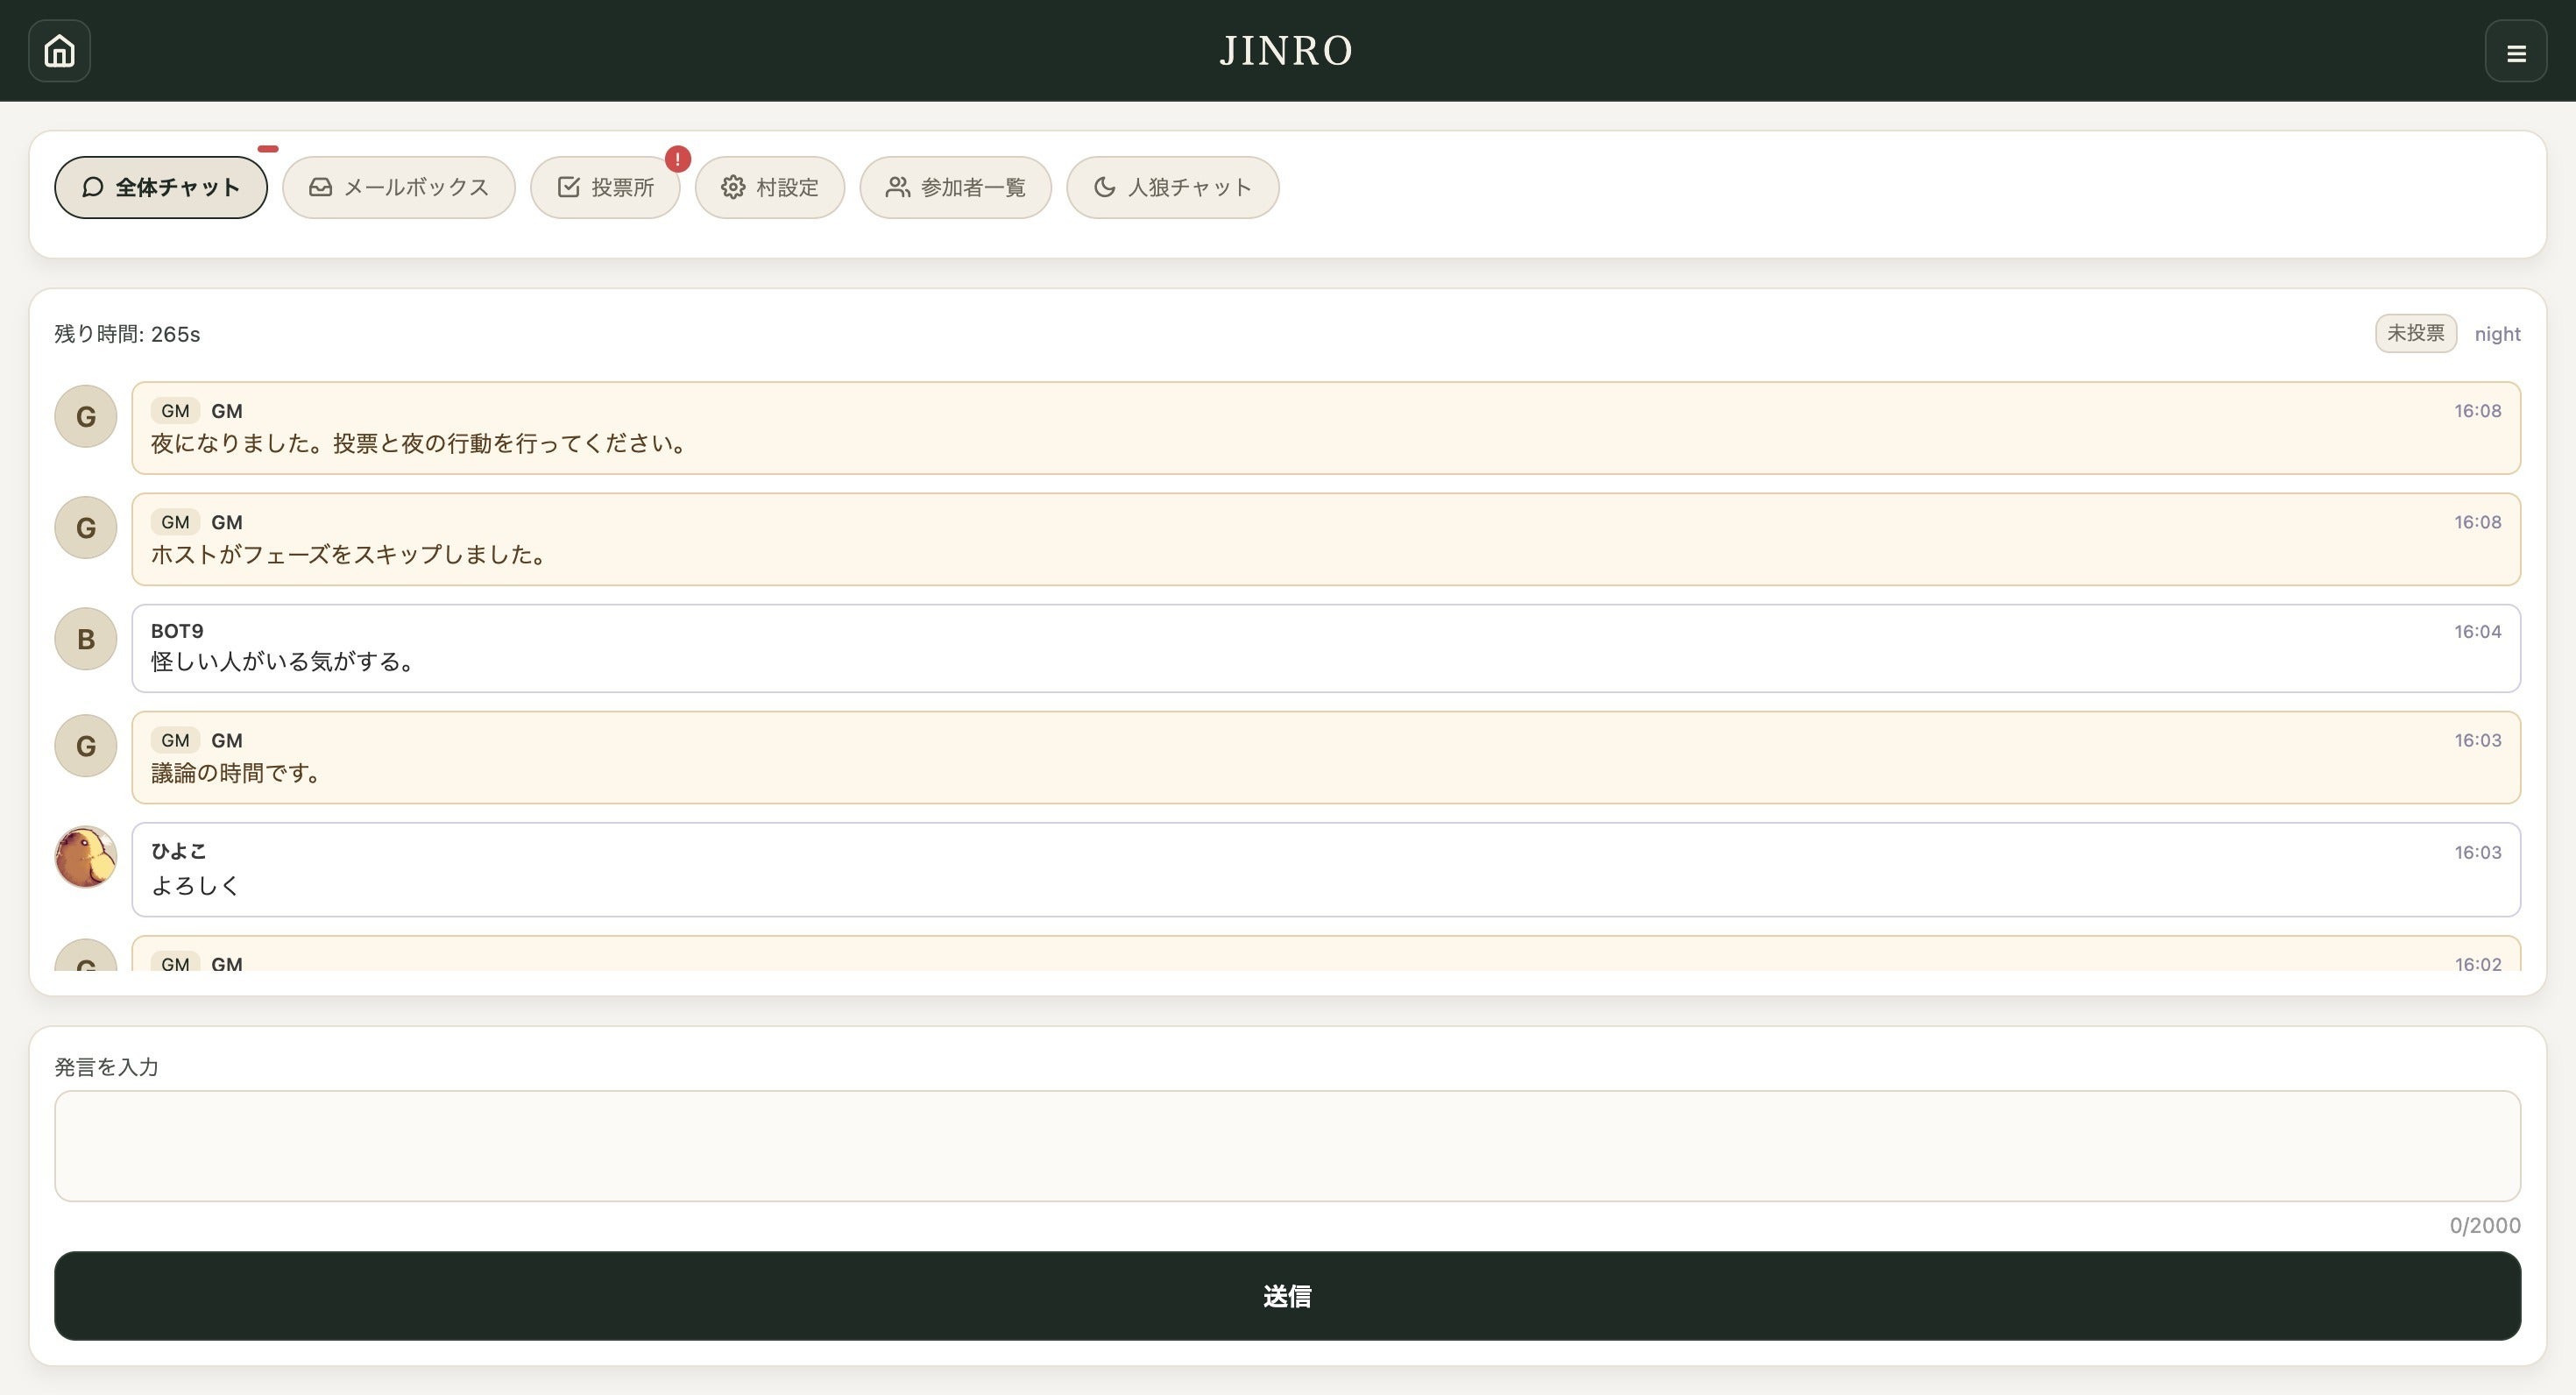Open the hamburger menu
Screen dimensions: 2576x1395
[2516, 52]
